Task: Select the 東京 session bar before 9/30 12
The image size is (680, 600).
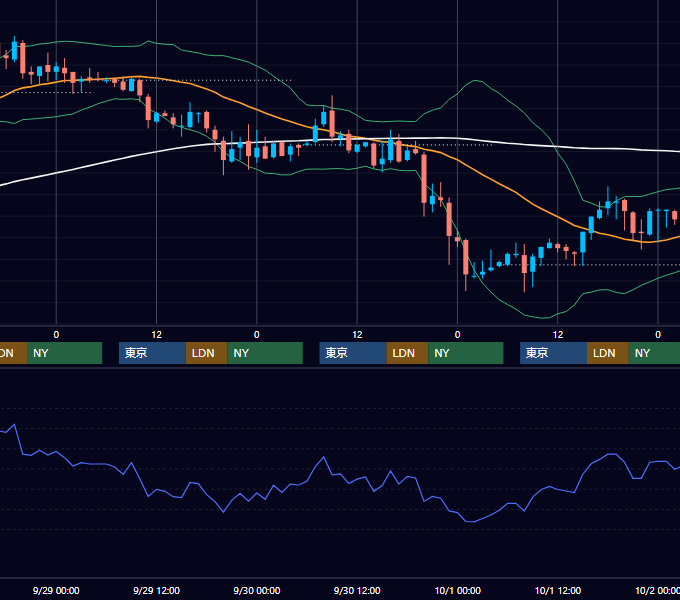Action: click(x=353, y=353)
